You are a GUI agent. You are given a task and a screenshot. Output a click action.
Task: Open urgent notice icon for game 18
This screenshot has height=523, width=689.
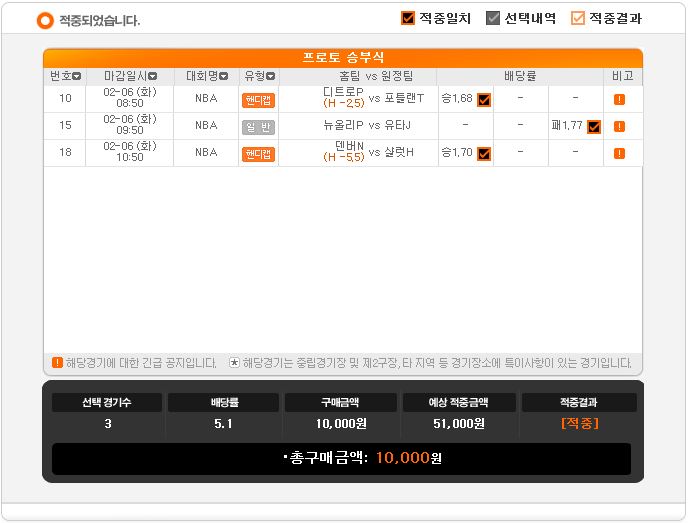(x=619, y=153)
